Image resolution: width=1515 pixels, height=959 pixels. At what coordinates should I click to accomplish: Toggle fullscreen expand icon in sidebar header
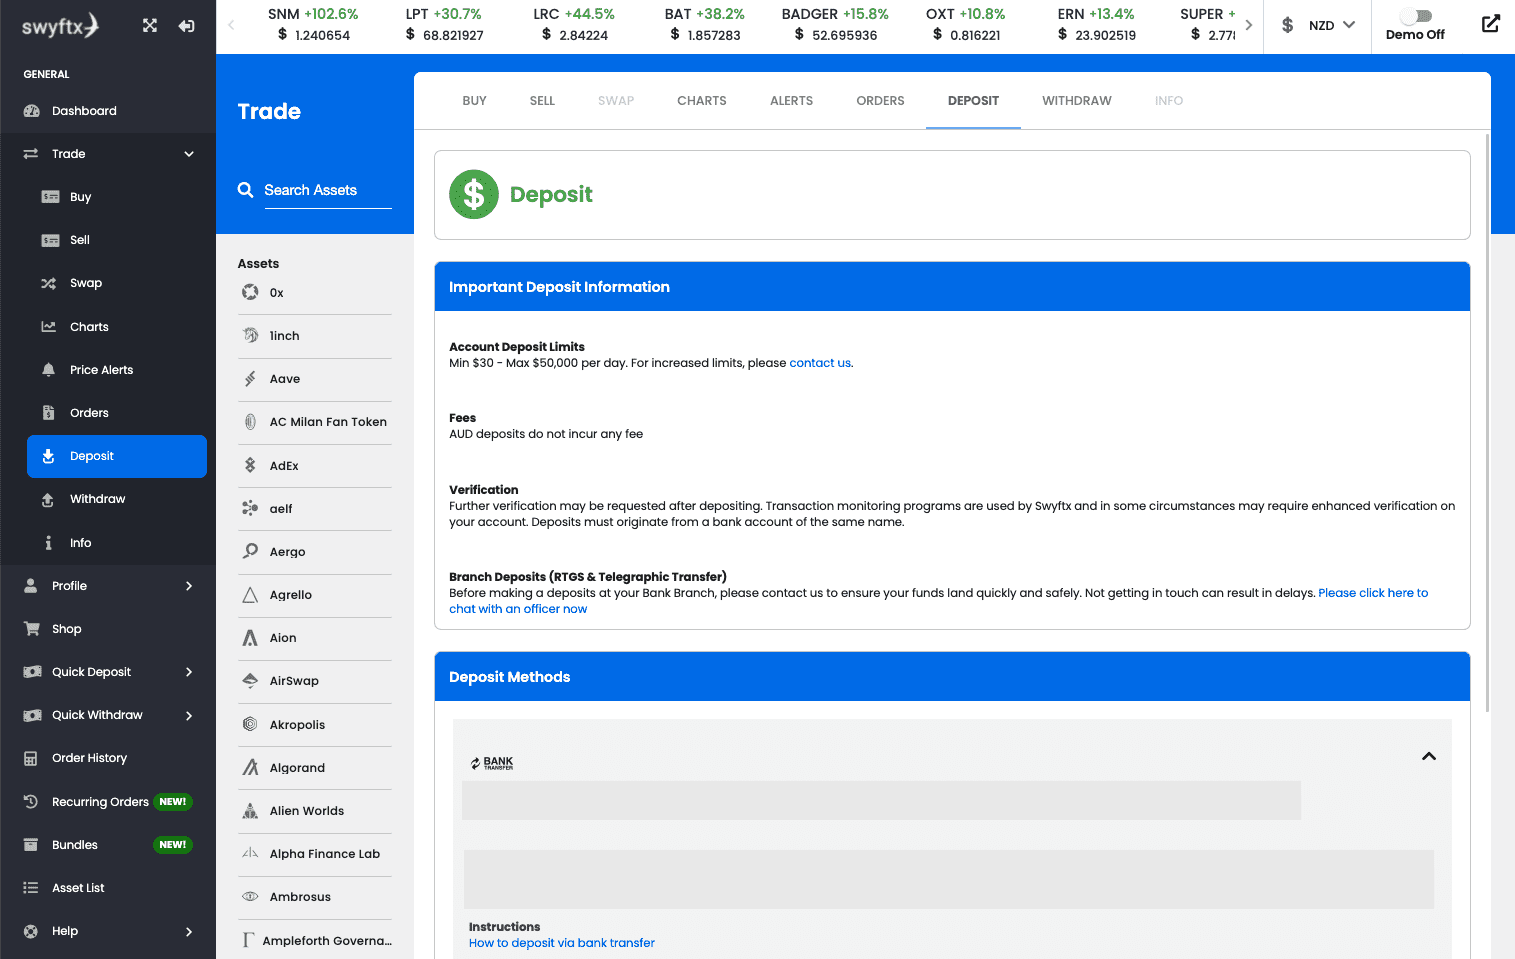[150, 26]
